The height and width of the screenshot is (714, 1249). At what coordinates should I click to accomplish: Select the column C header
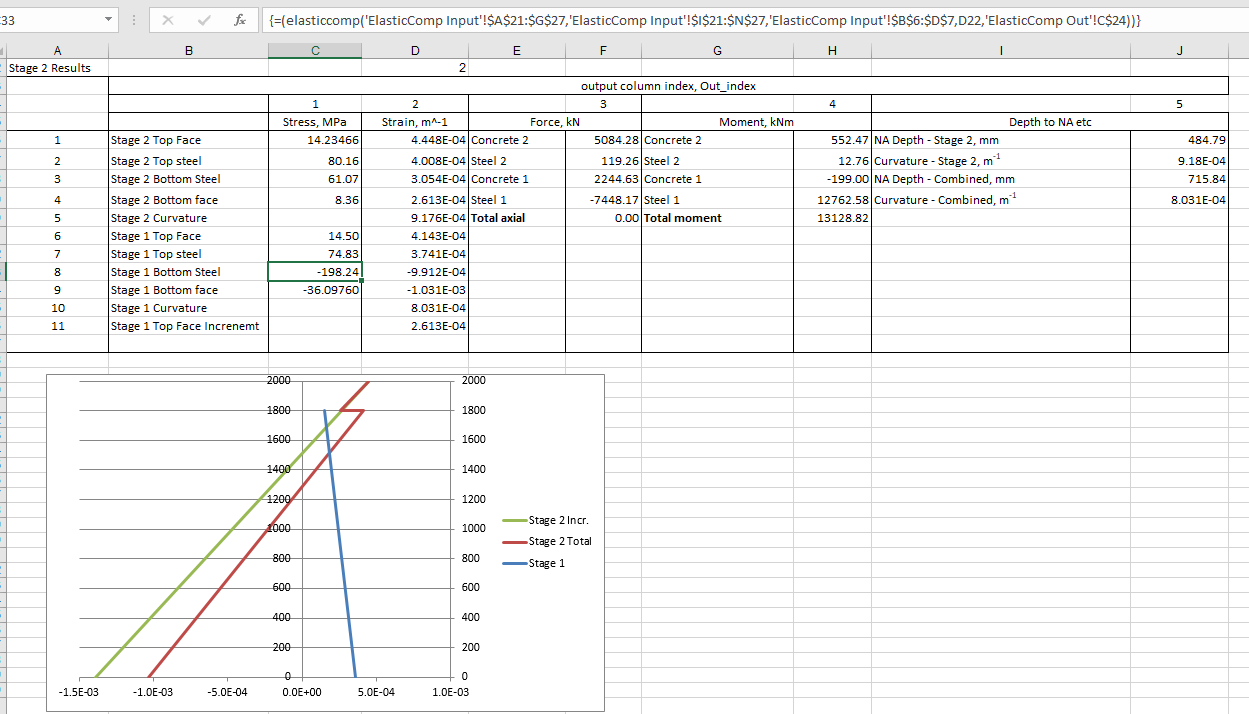(315, 50)
